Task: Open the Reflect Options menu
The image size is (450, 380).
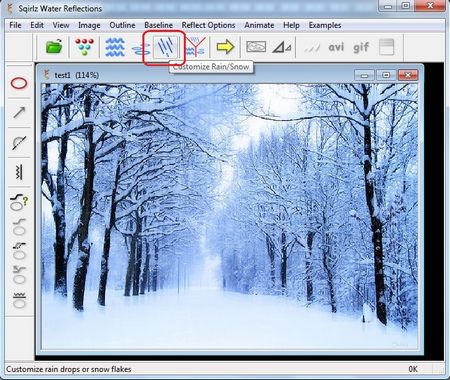Action: [x=208, y=25]
